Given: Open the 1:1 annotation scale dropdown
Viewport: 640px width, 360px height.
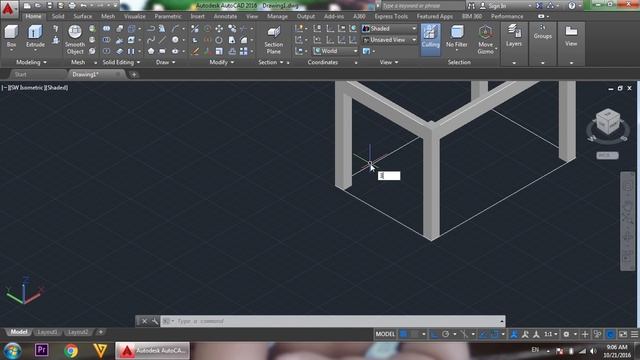Looking at the screenshot, I should [551, 334].
